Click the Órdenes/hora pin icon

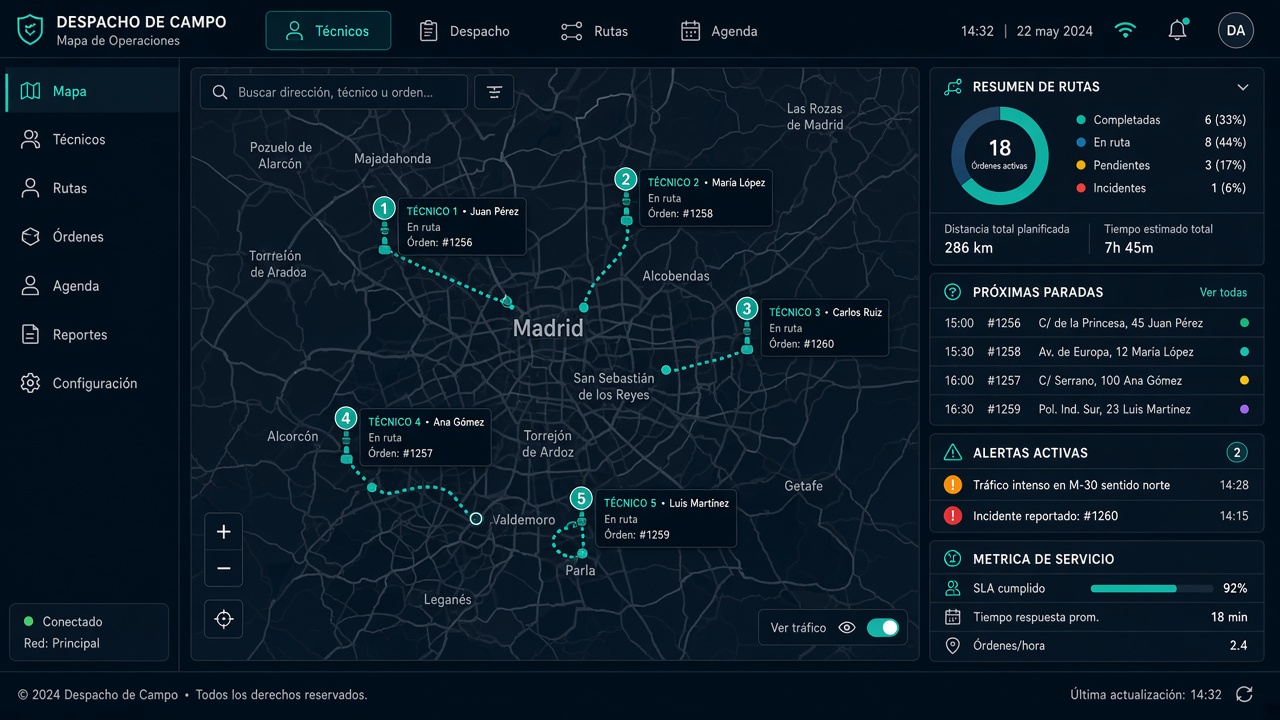[x=953, y=646]
